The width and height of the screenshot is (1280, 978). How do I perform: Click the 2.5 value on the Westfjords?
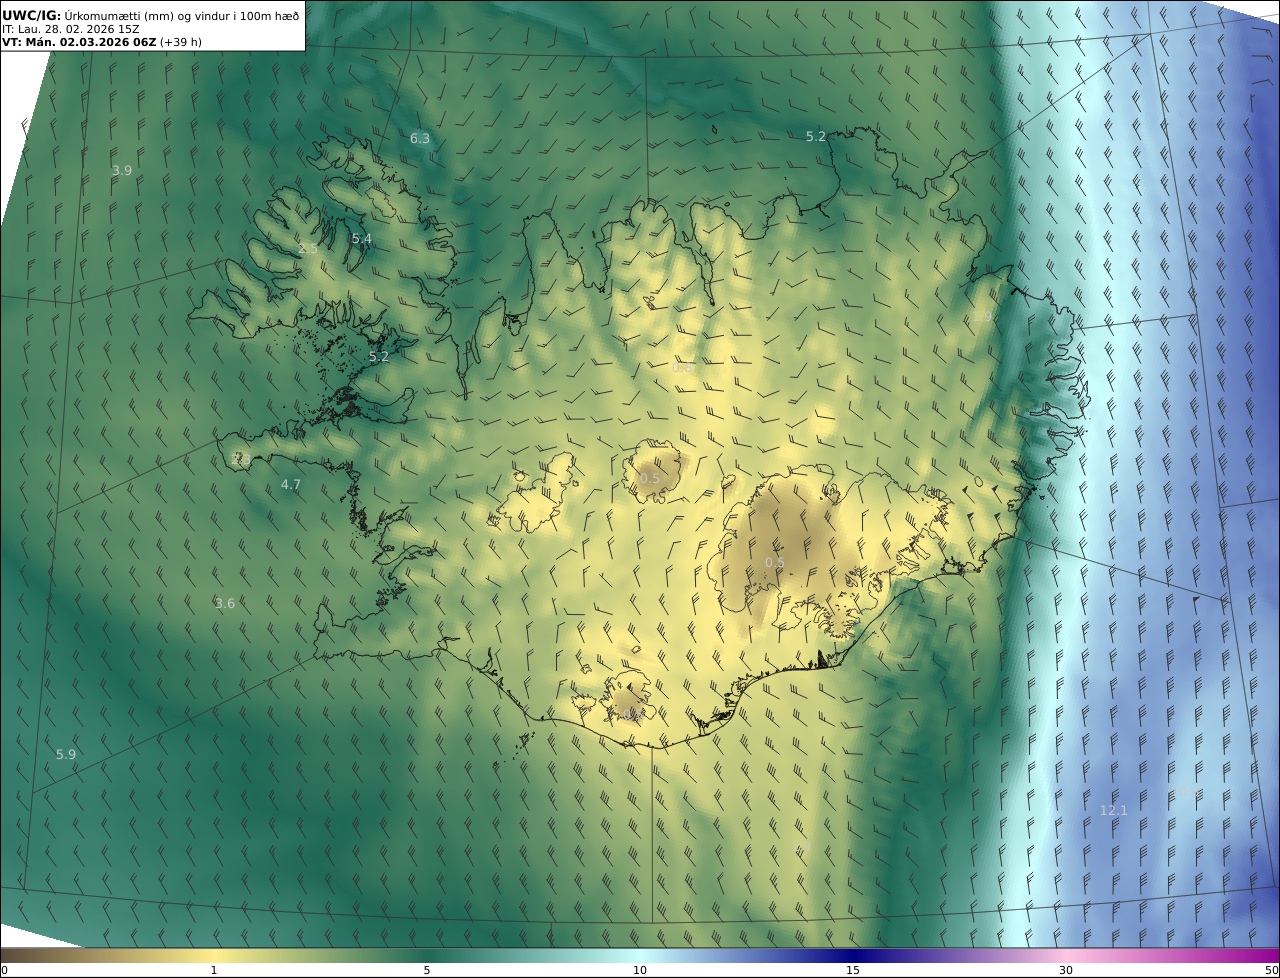tap(308, 248)
